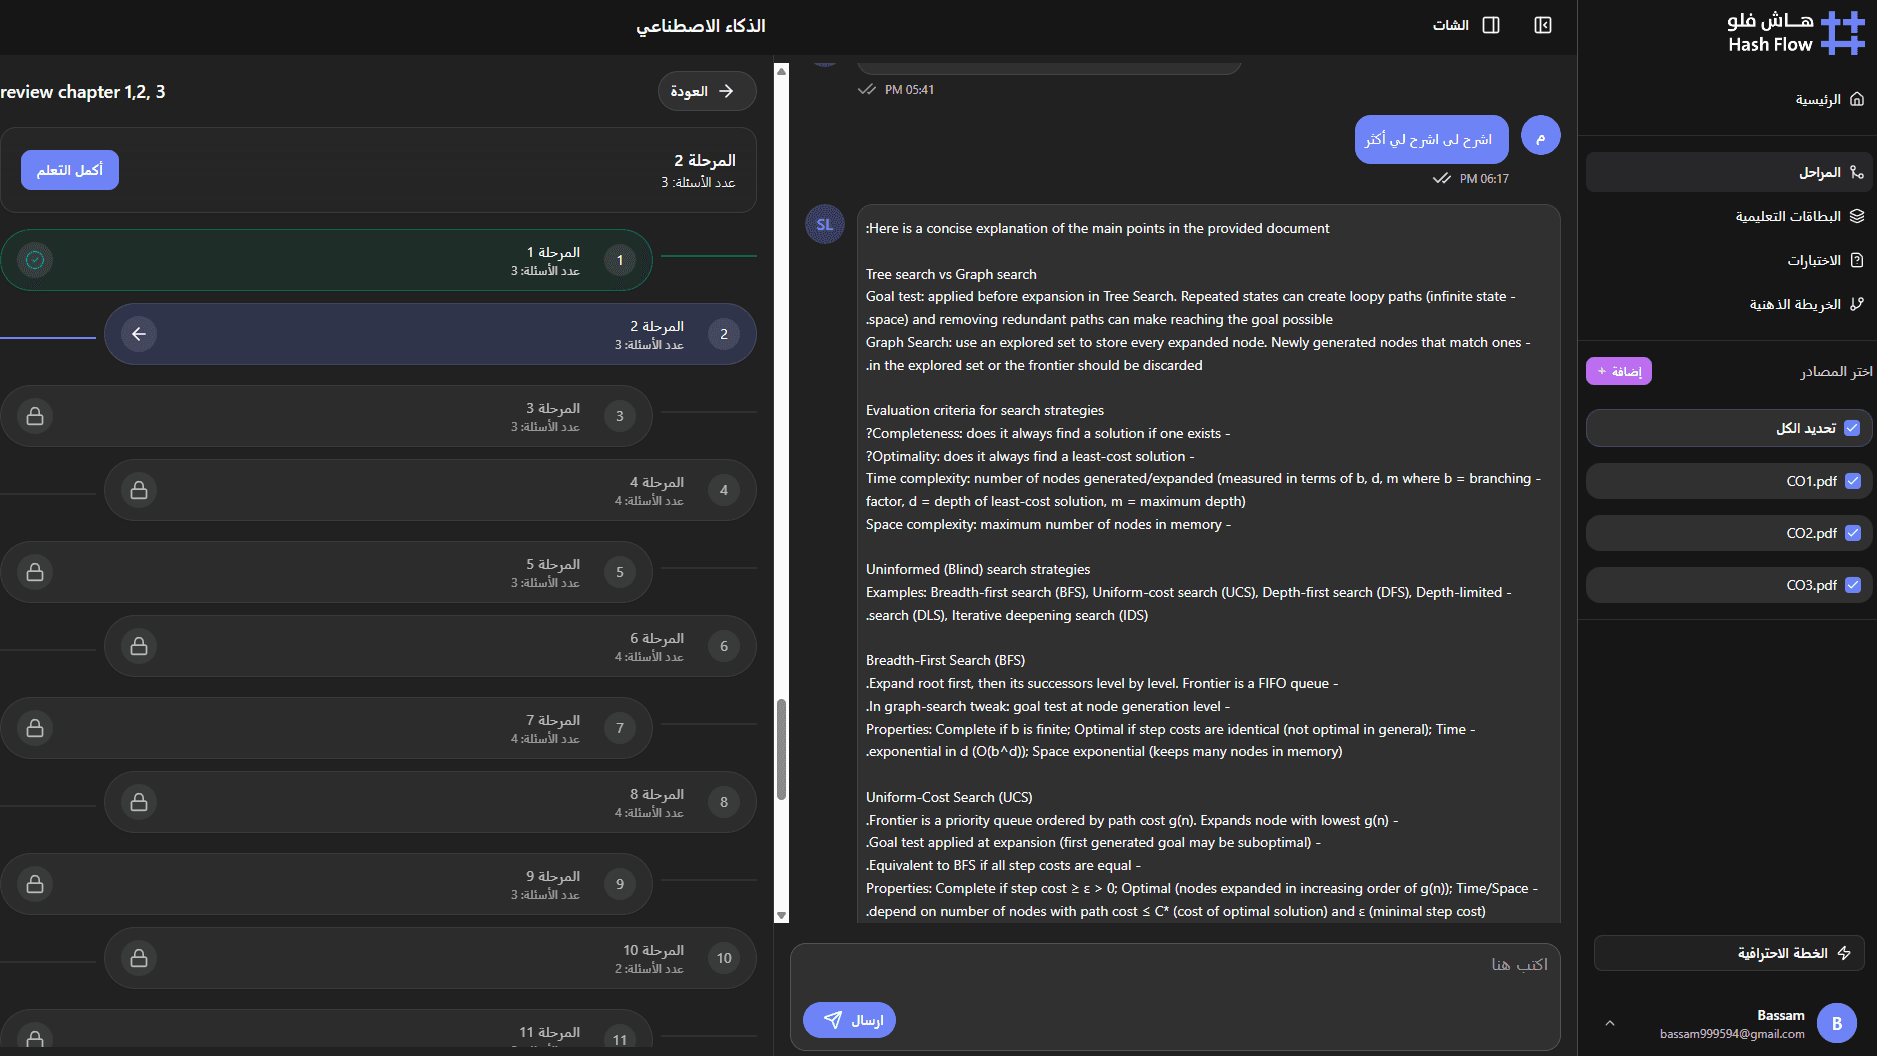The image size is (1877, 1056).
Task: Toggle the chat panel layout icon
Action: click(x=1491, y=25)
